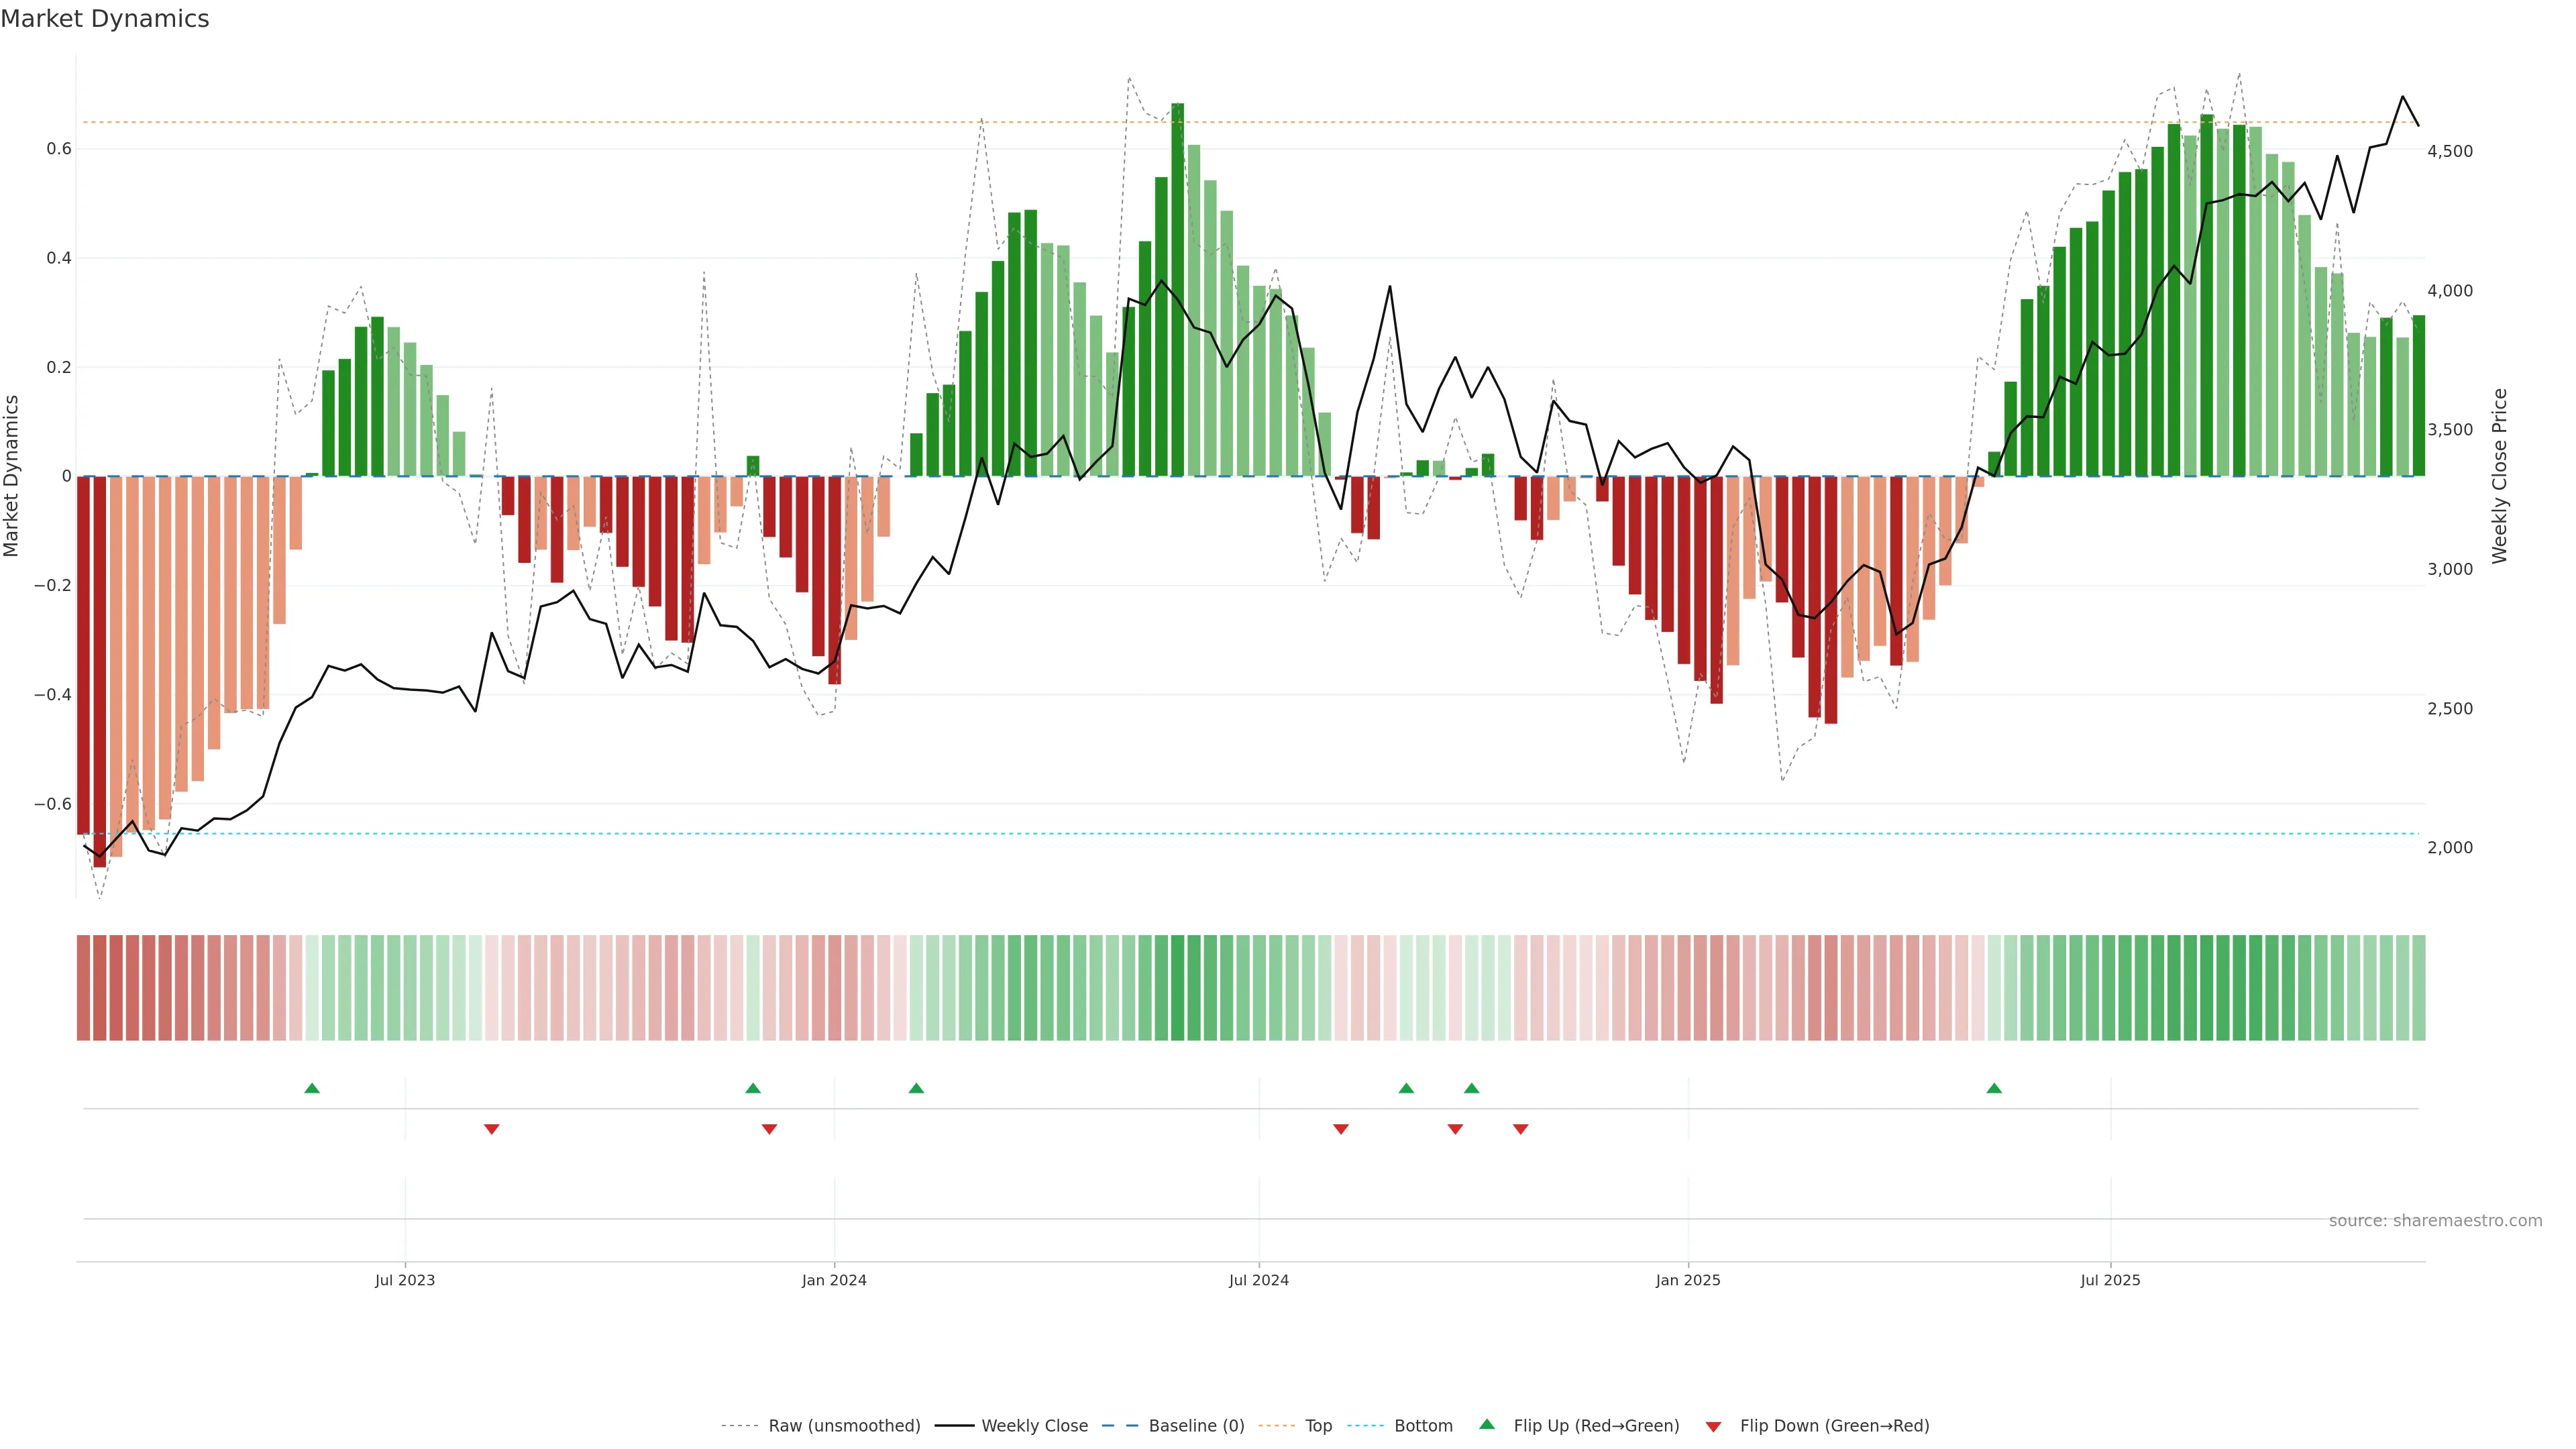
Task: Click the Flip Down marker just before Jan 2024
Action: [769, 1129]
